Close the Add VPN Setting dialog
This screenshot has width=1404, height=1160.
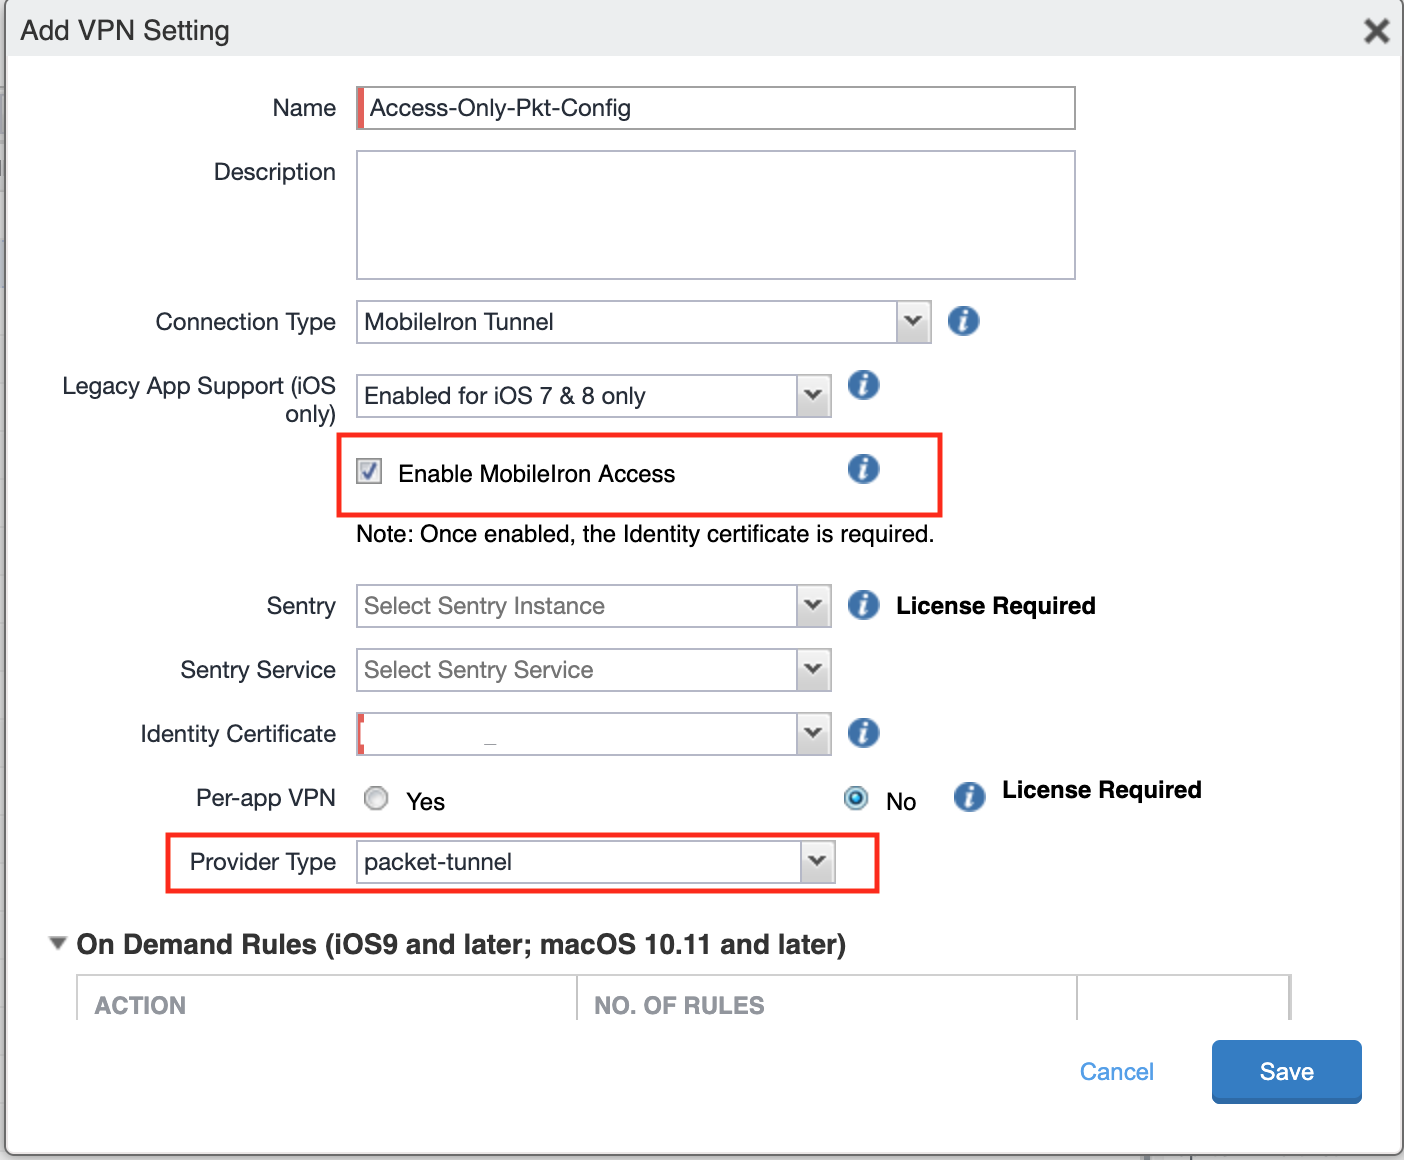point(1376,30)
